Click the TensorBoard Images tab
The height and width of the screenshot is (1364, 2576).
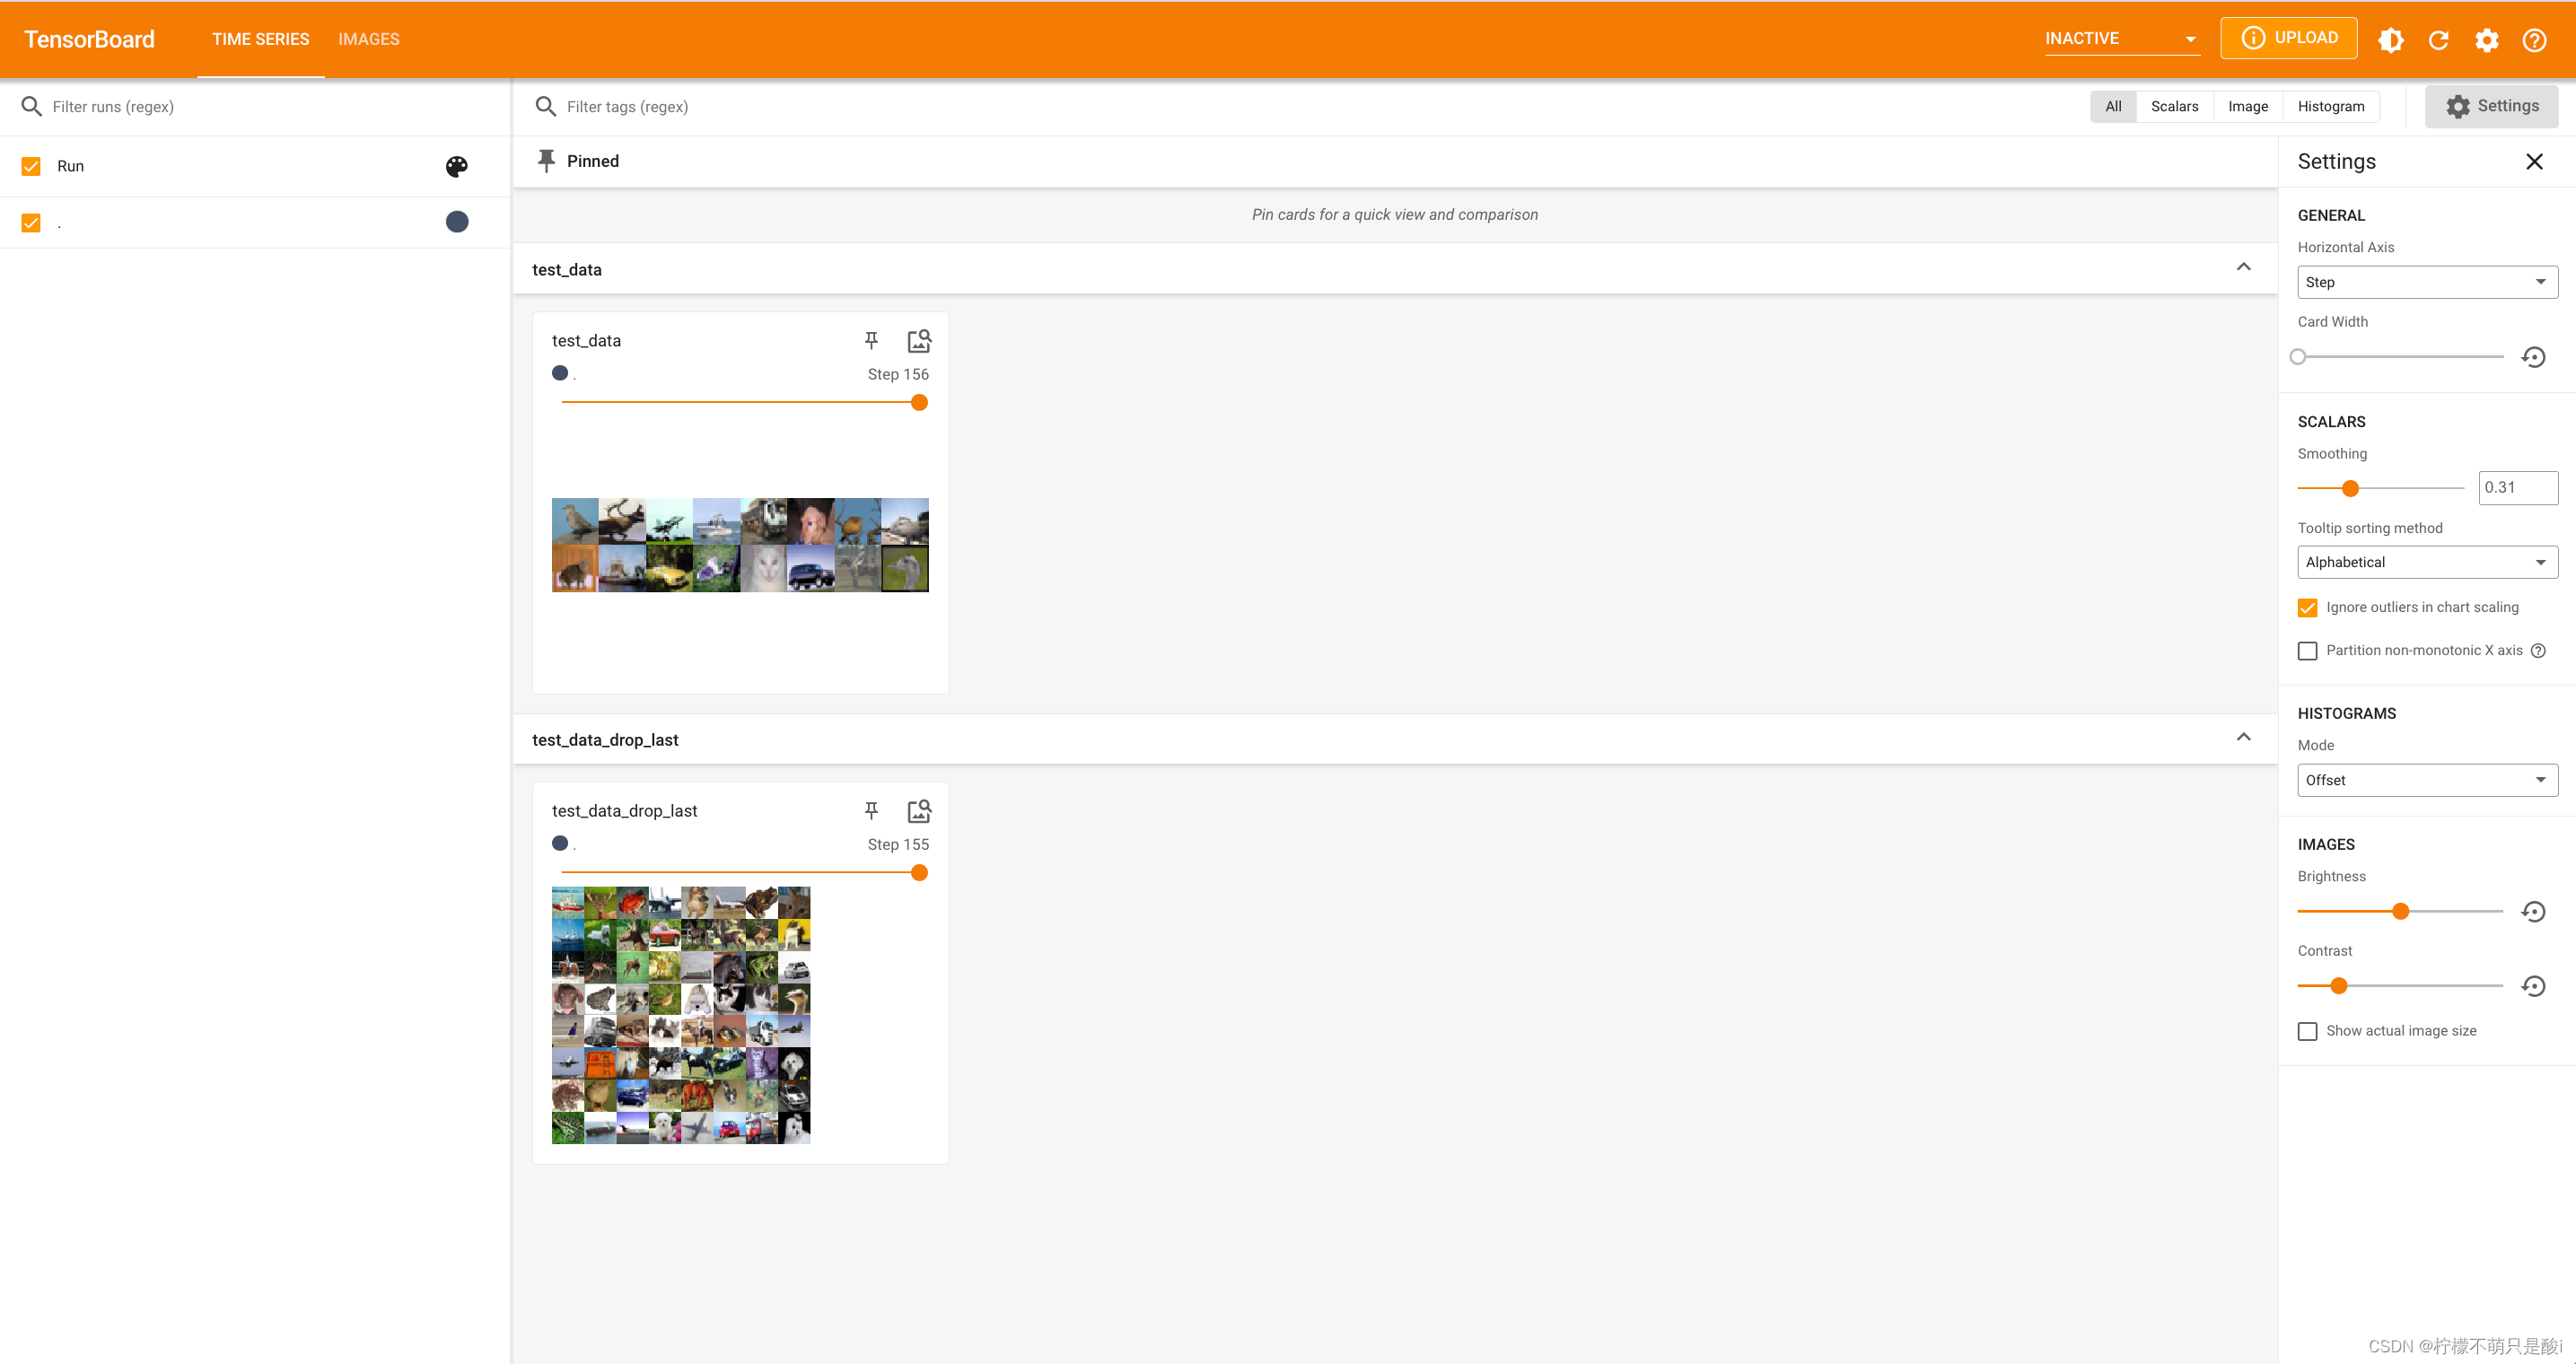tap(368, 38)
